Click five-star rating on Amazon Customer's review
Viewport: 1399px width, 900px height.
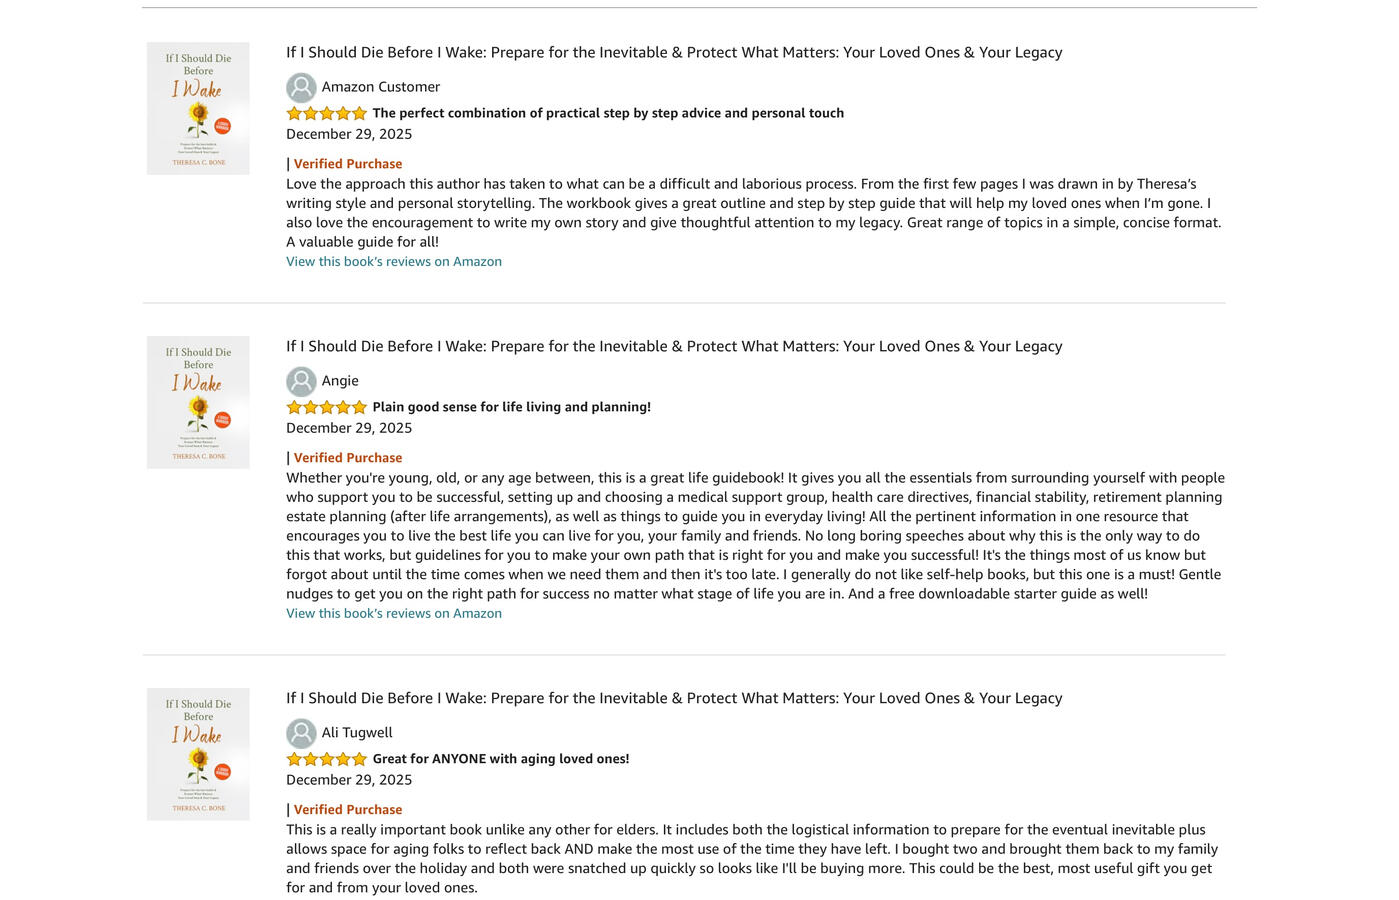tap(326, 114)
